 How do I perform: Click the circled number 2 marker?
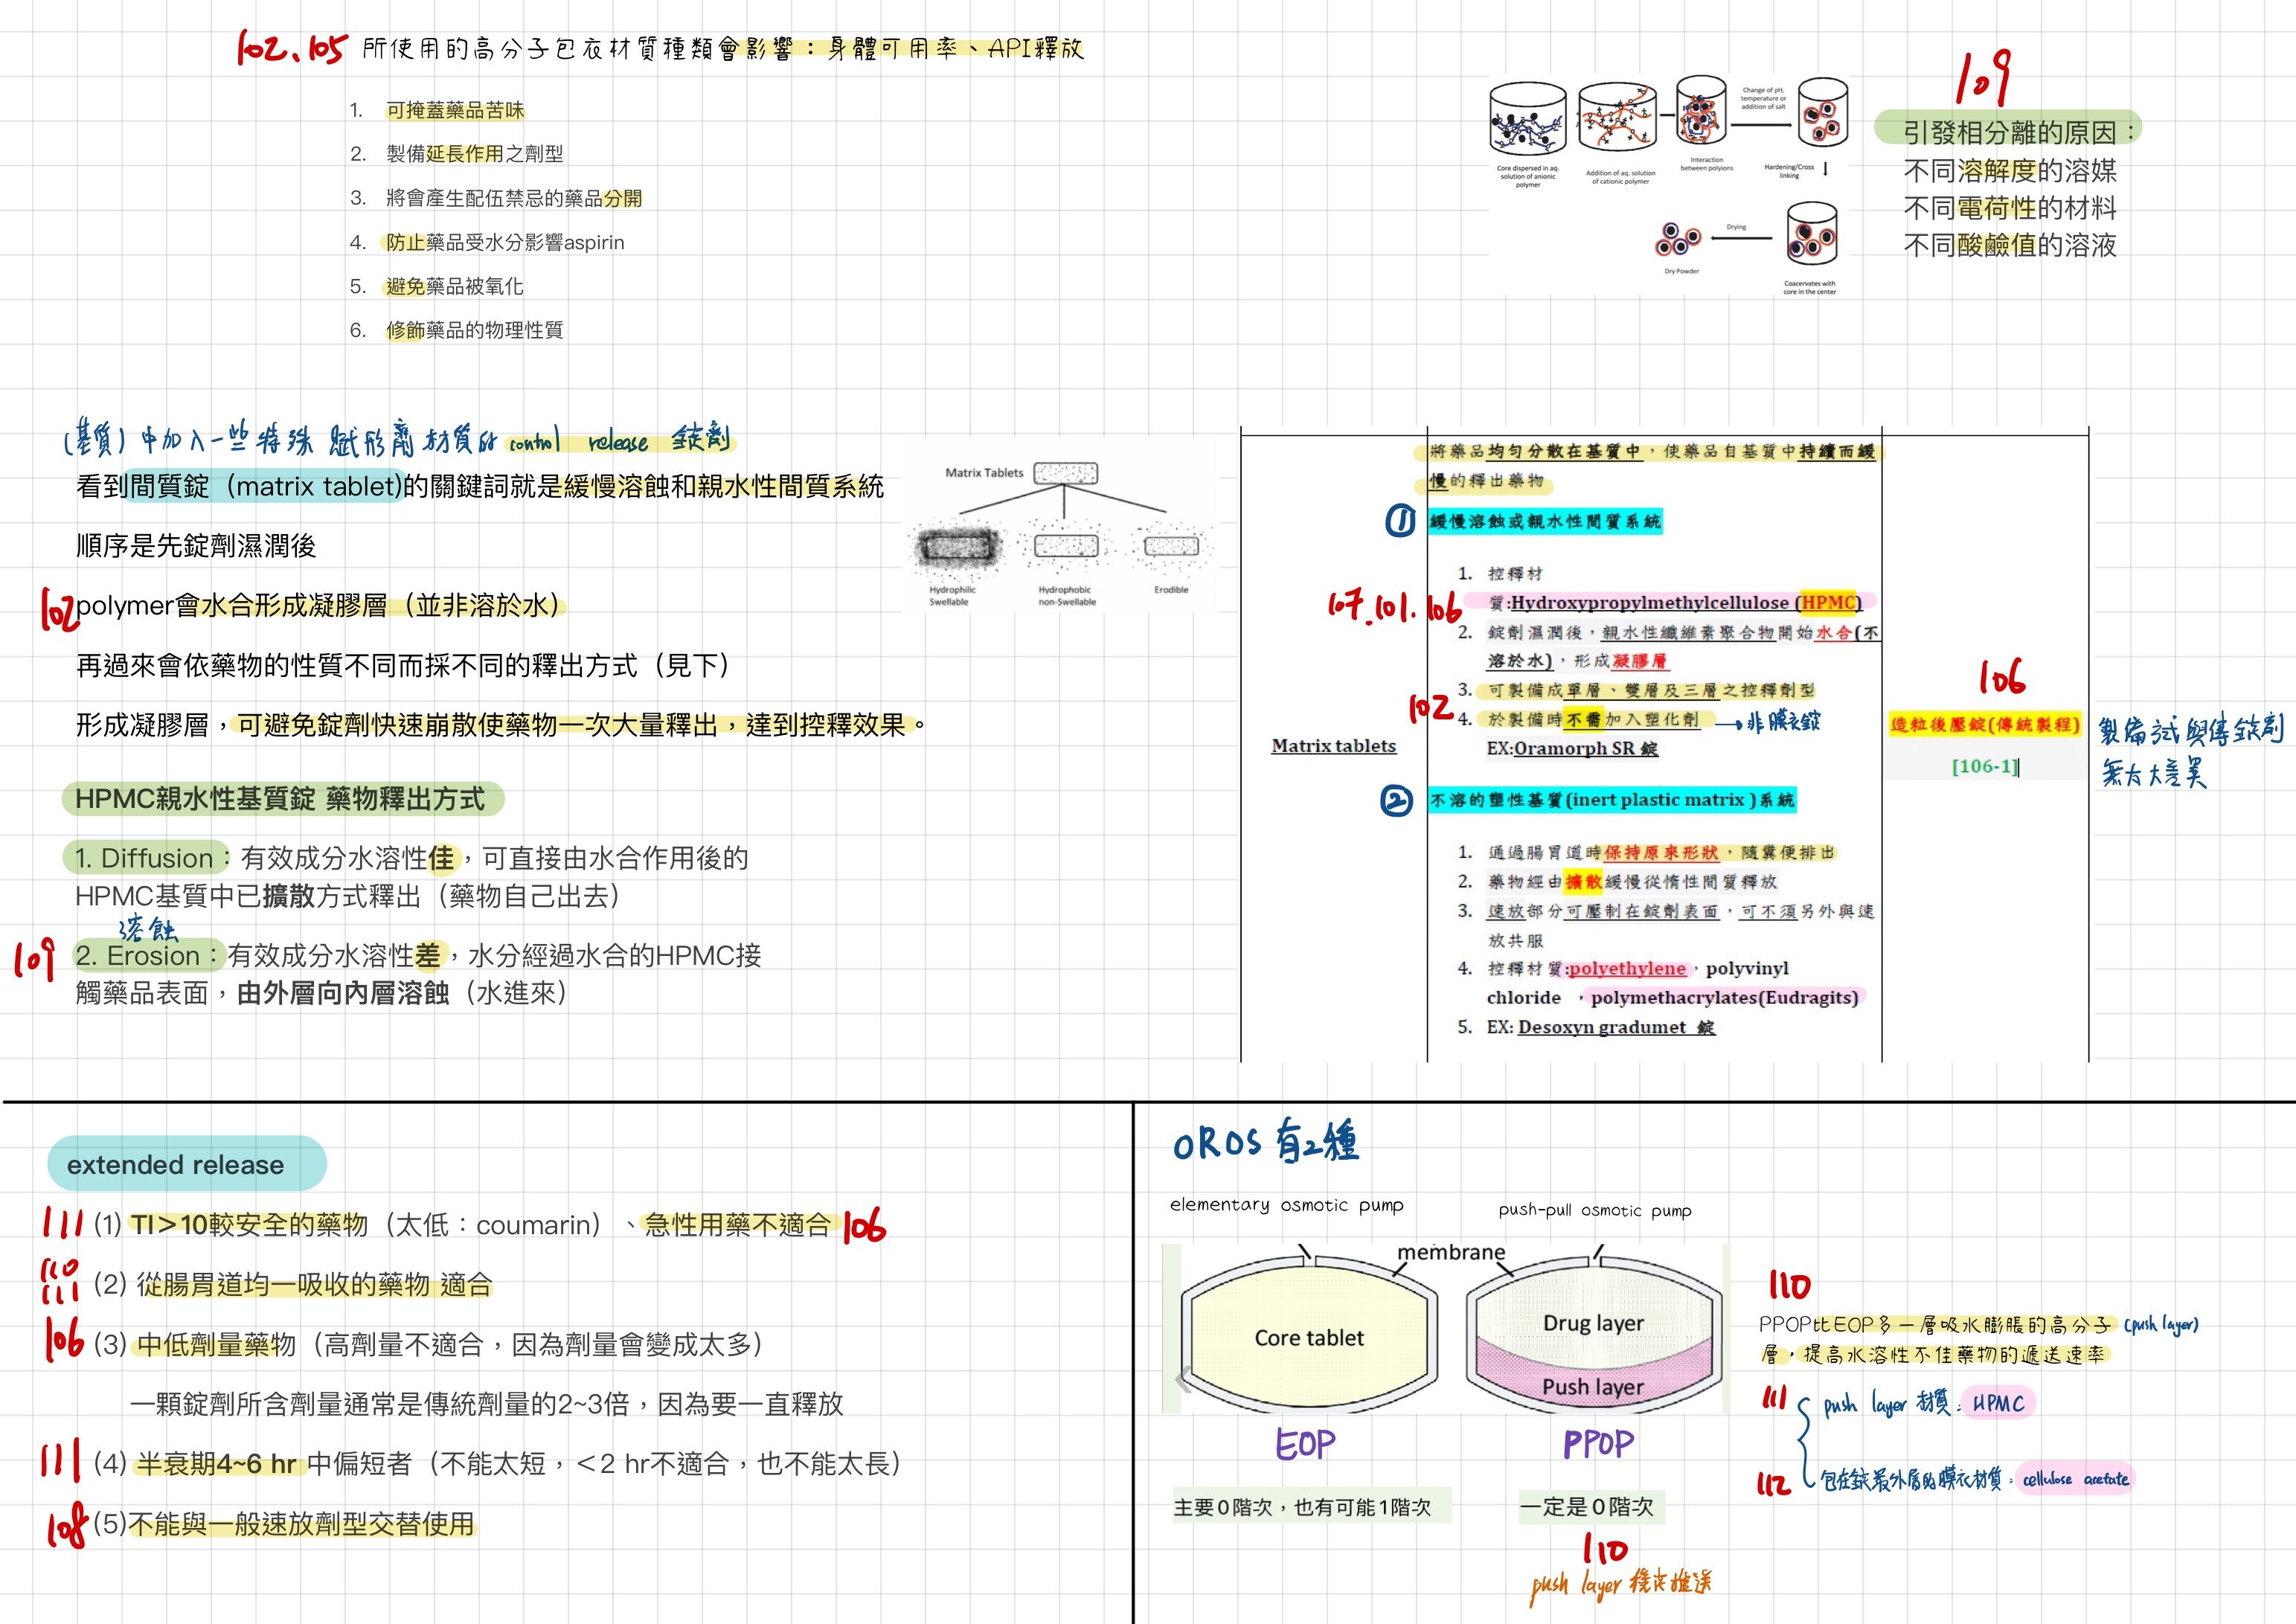pyautogui.click(x=1396, y=801)
